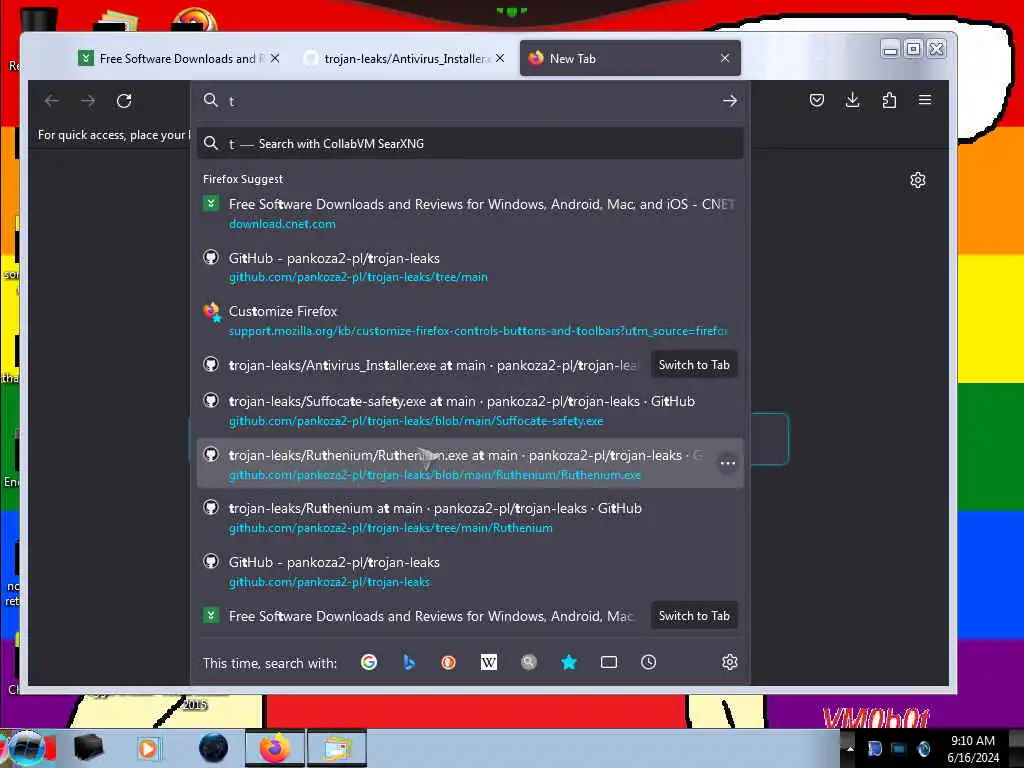Search this time with Google icon

pyautogui.click(x=369, y=662)
